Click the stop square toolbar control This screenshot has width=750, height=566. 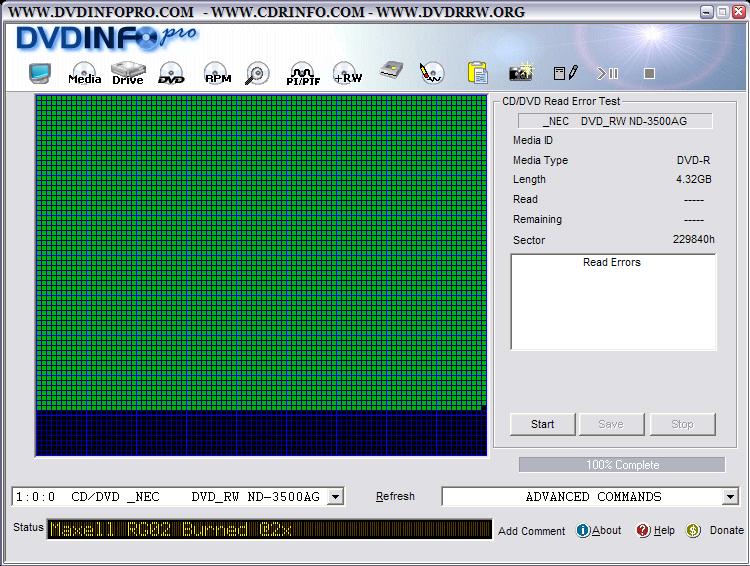point(649,73)
